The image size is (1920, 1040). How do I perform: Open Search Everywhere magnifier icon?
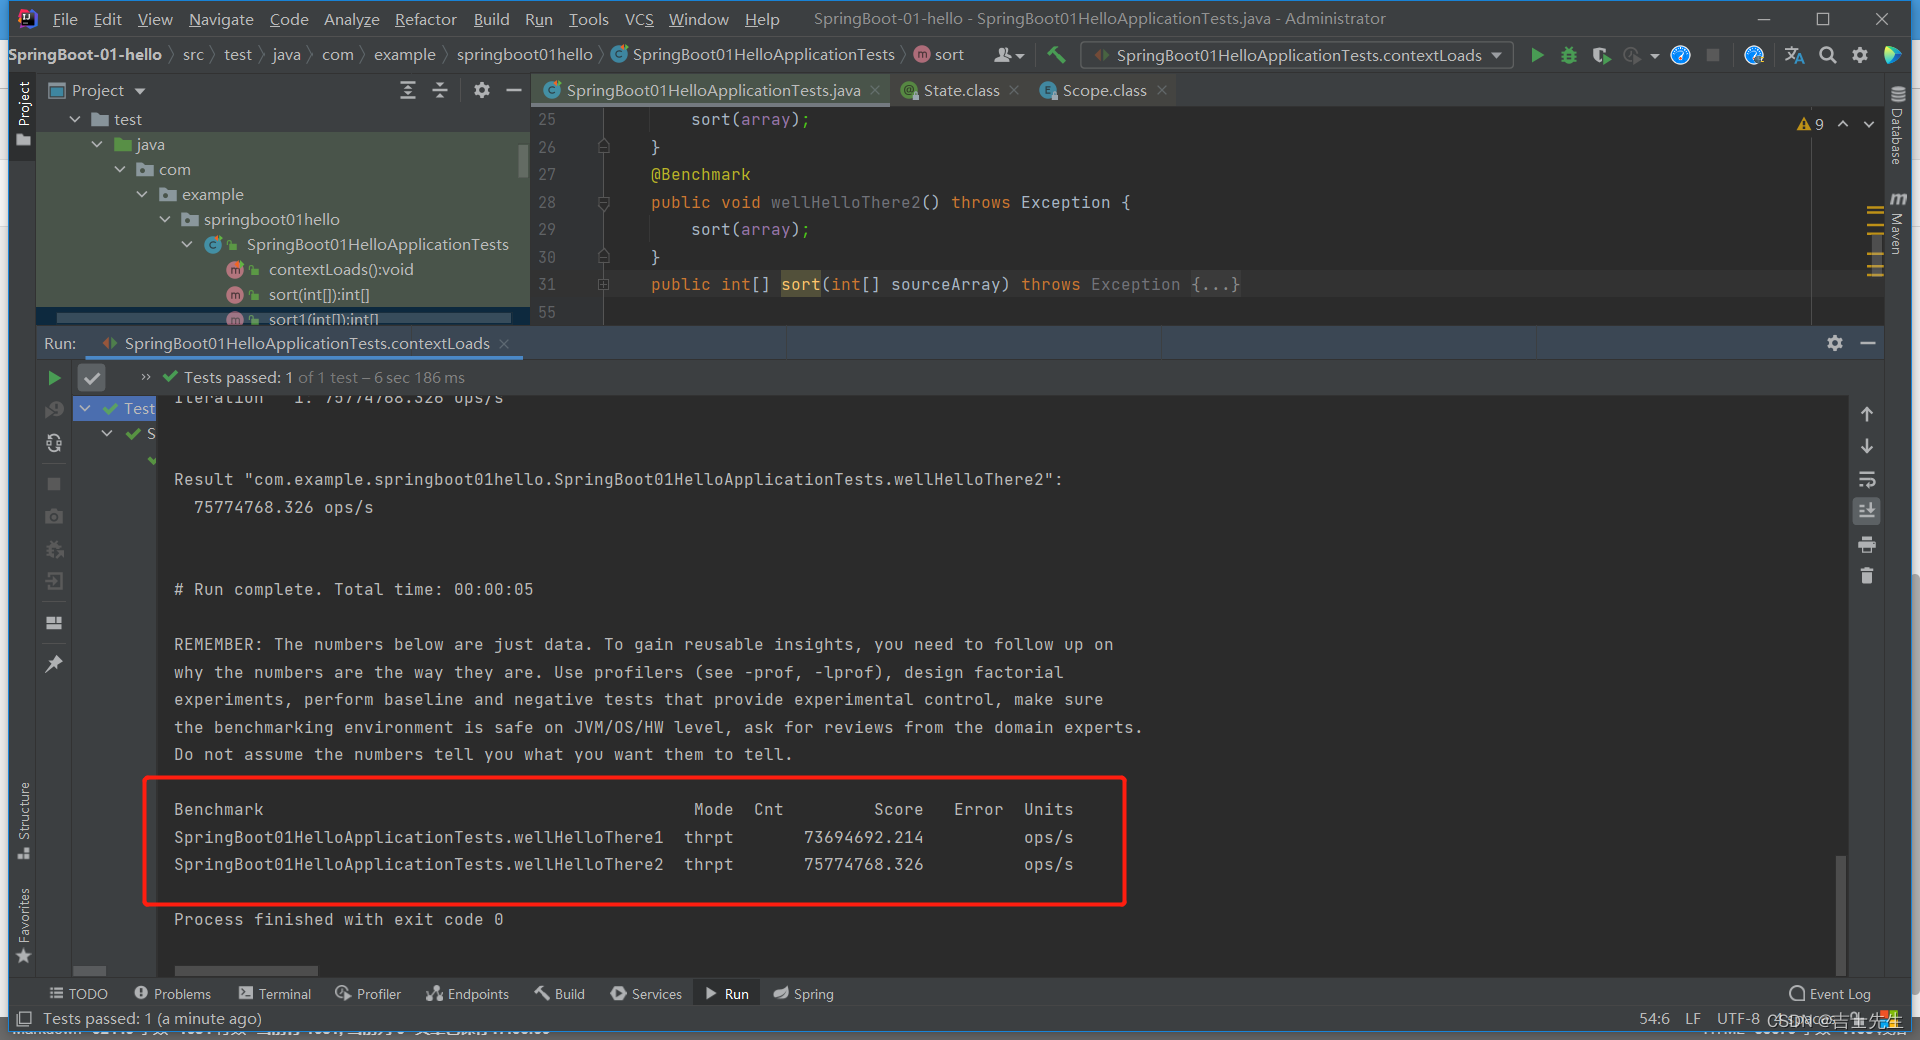pyautogui.click(x=1827, y=55)
